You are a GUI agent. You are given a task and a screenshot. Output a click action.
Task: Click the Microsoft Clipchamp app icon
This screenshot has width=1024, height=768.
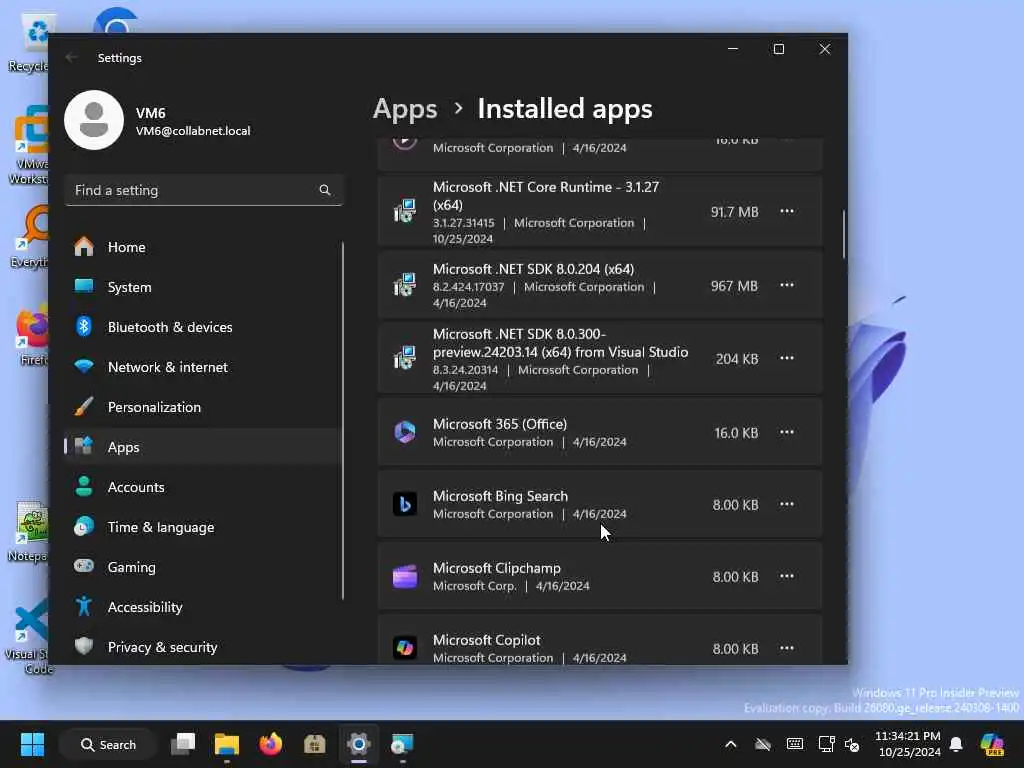tap(405, 576)
